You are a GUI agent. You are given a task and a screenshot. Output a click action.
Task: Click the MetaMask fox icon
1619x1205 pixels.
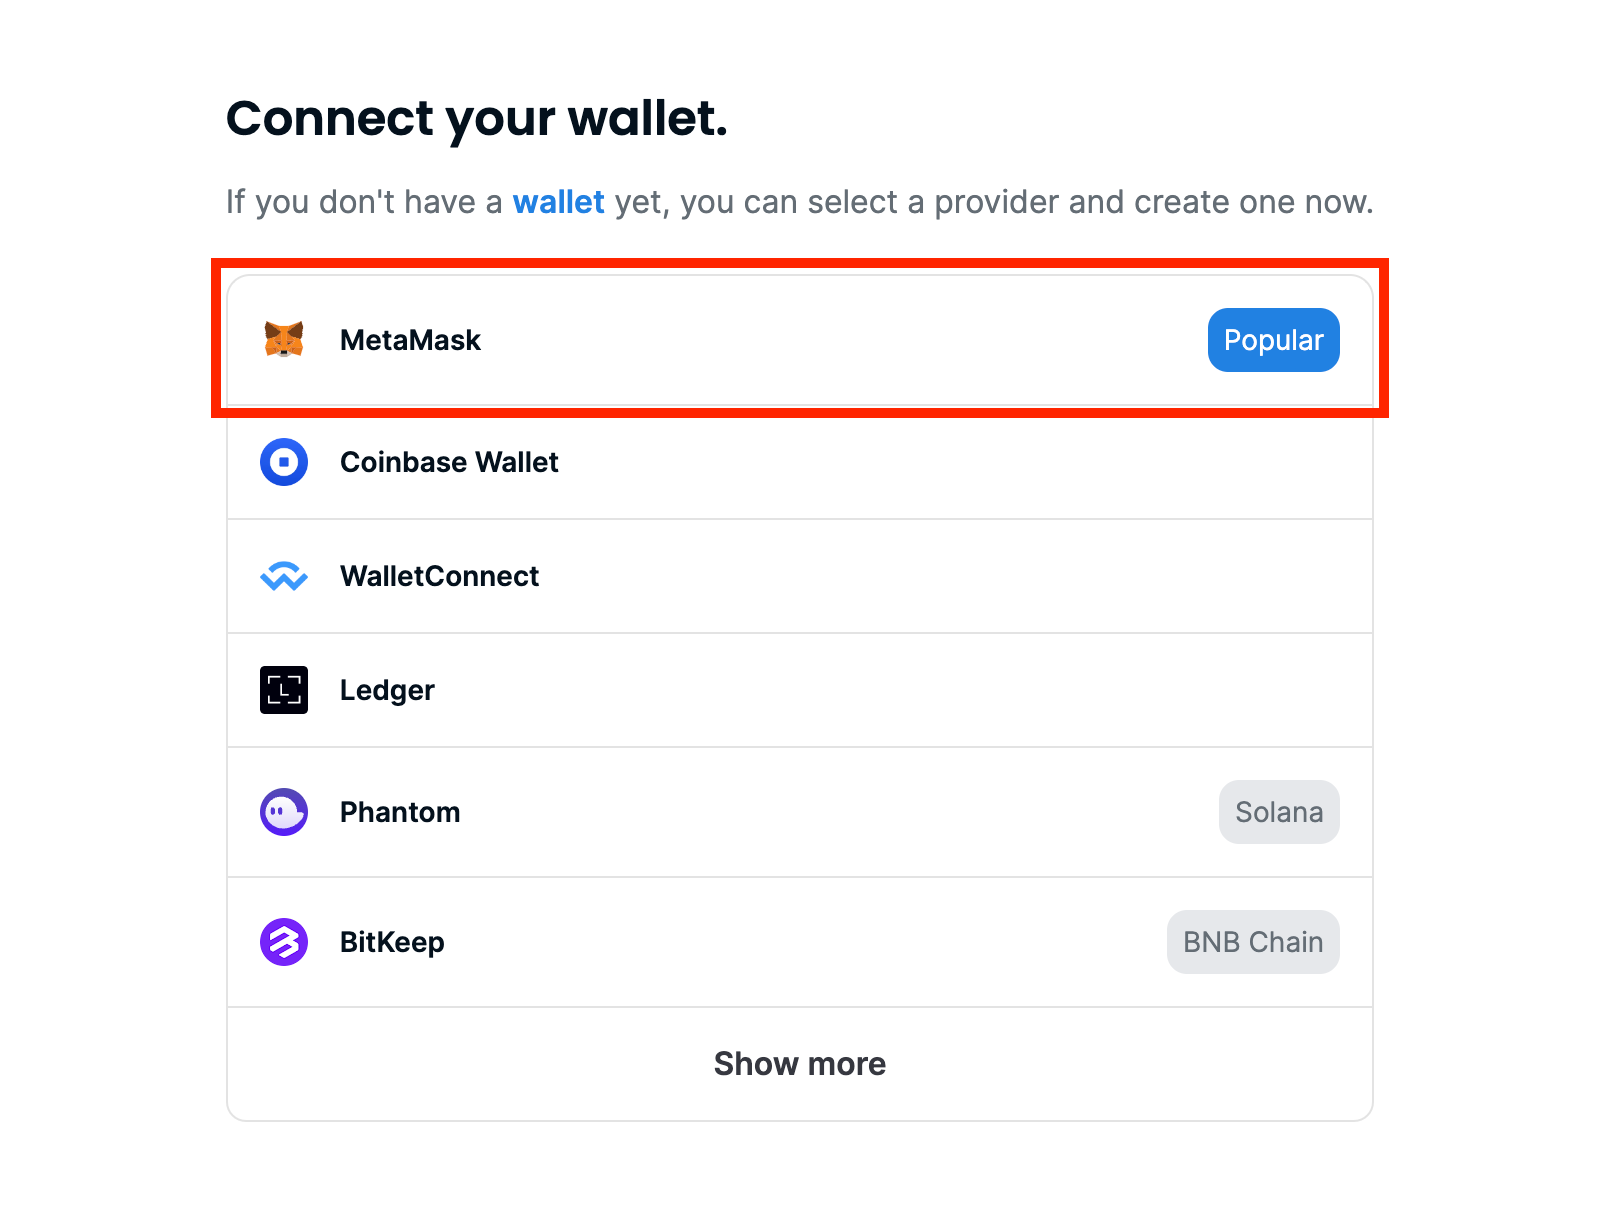pyautogui.click(x=284, y=340)
